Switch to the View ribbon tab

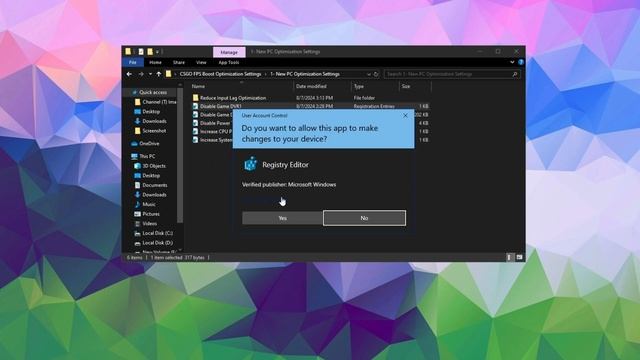201,62
